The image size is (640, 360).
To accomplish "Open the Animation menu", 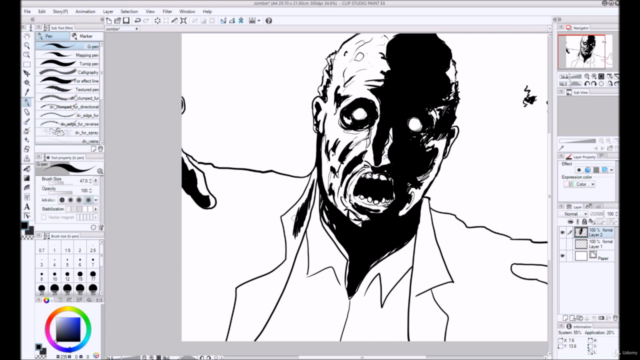I will coord(85,11).
